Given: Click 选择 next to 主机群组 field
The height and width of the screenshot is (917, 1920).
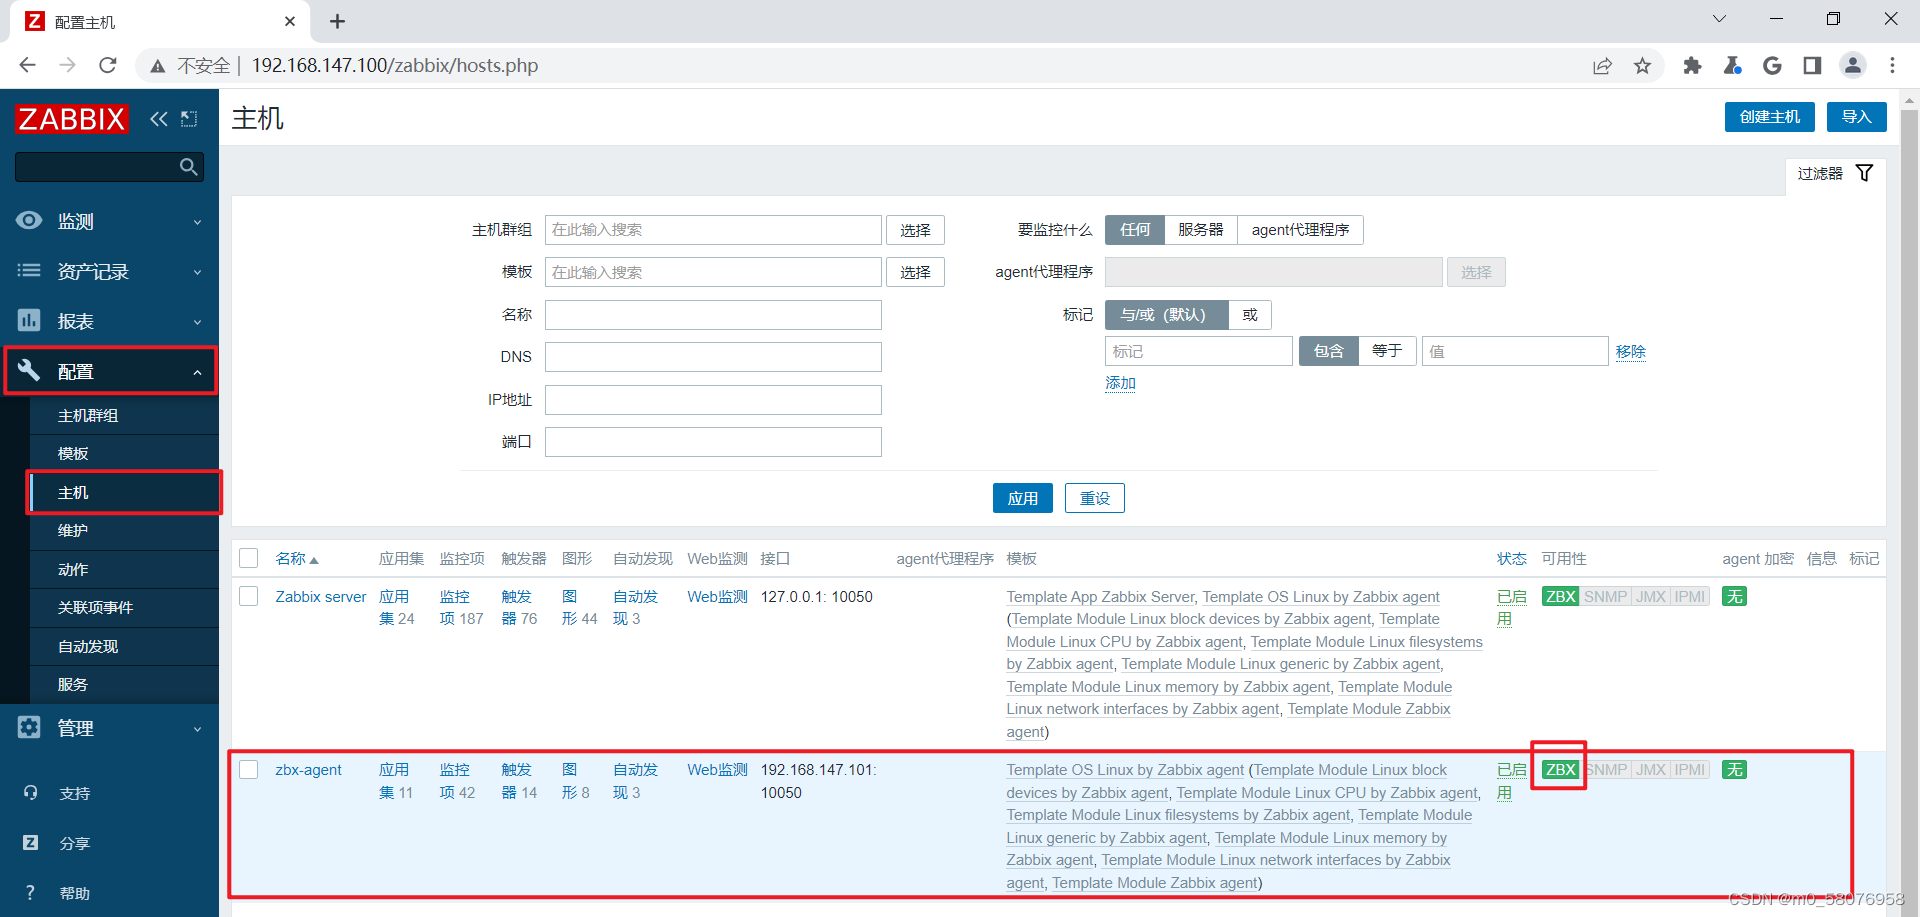Looking at the screenshot, I should pos(915,230).
